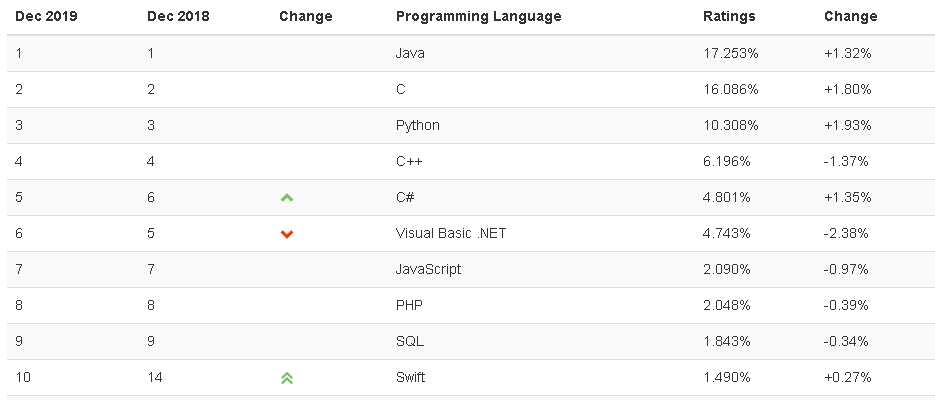Select the Python row name
This screenshot has width=935, height=400.
(x=417, y=125)
